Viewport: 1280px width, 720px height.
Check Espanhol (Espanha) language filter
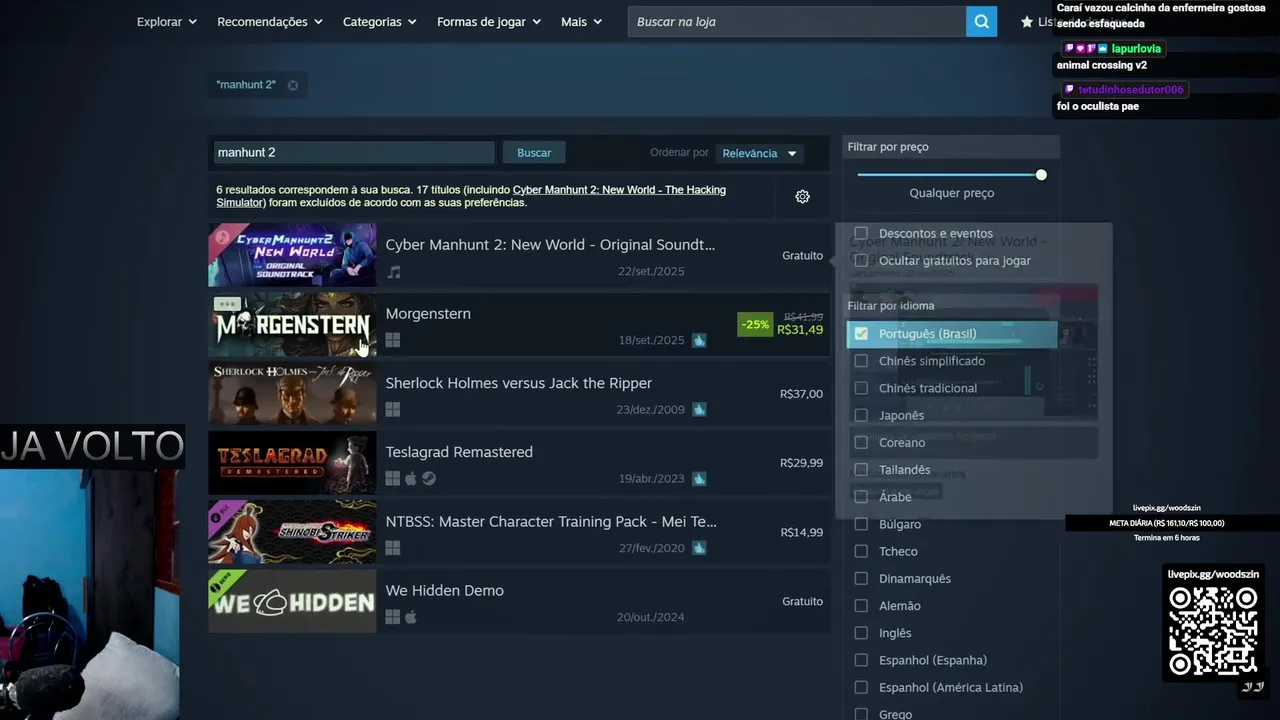click(861, 660)
